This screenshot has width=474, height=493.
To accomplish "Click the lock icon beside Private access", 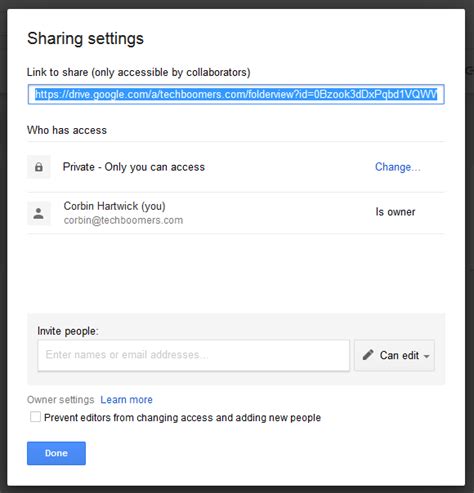I will point(39,167).
